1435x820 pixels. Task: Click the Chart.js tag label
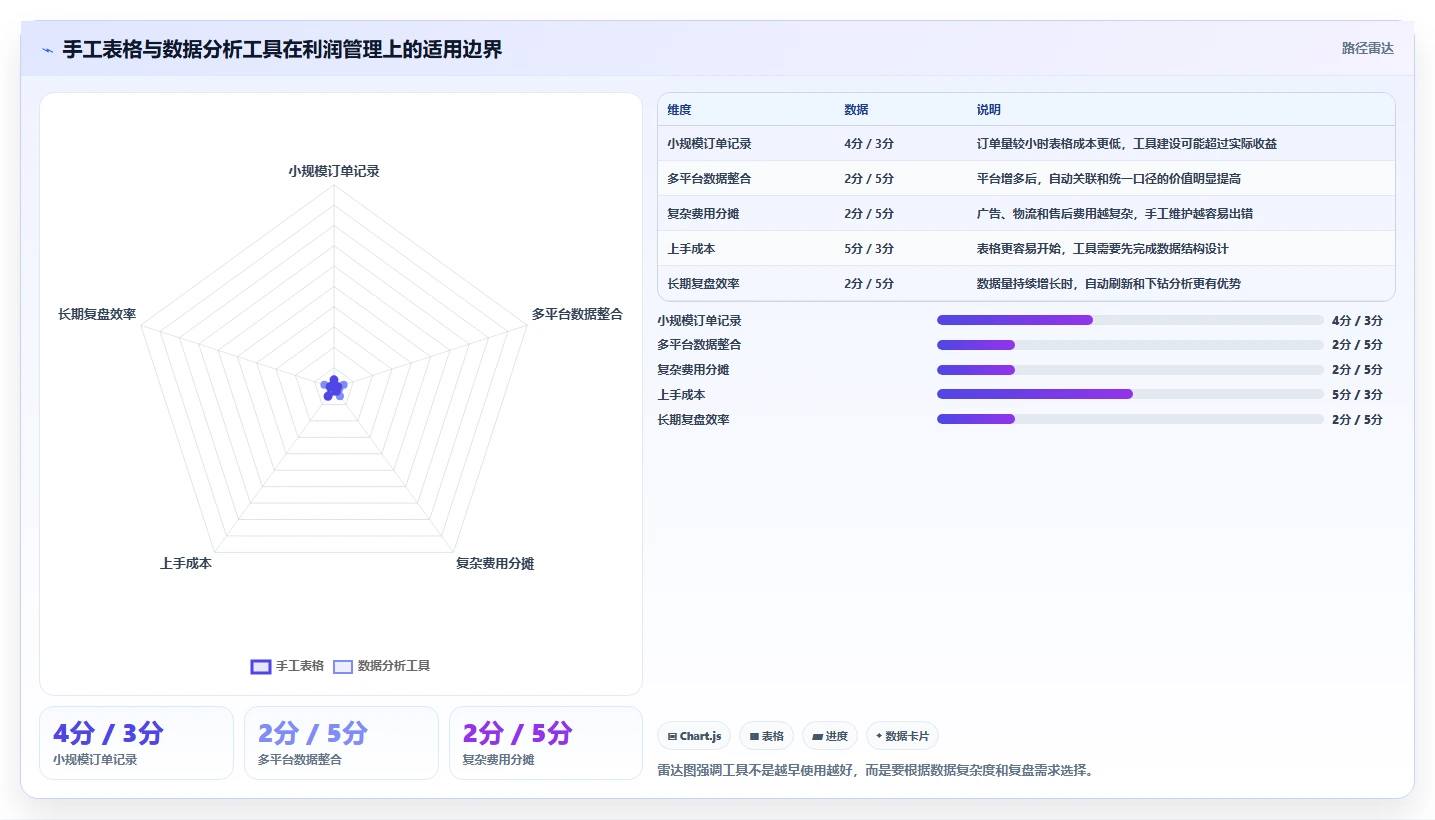[700, 736]
